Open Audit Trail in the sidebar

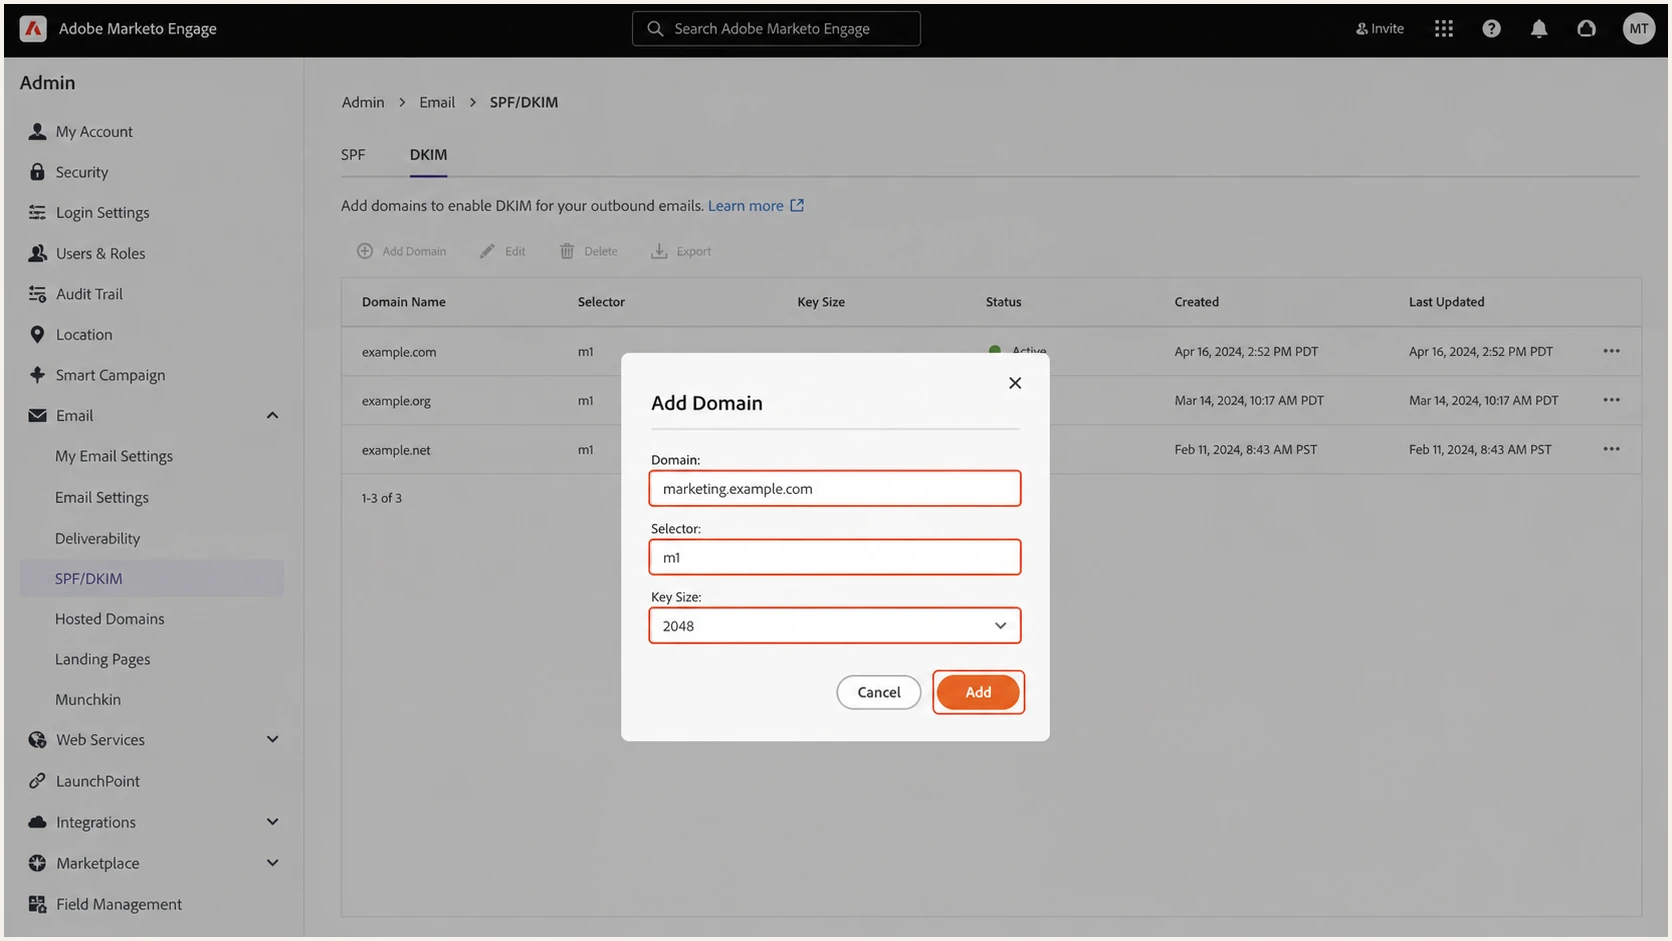tap(89, 294)
